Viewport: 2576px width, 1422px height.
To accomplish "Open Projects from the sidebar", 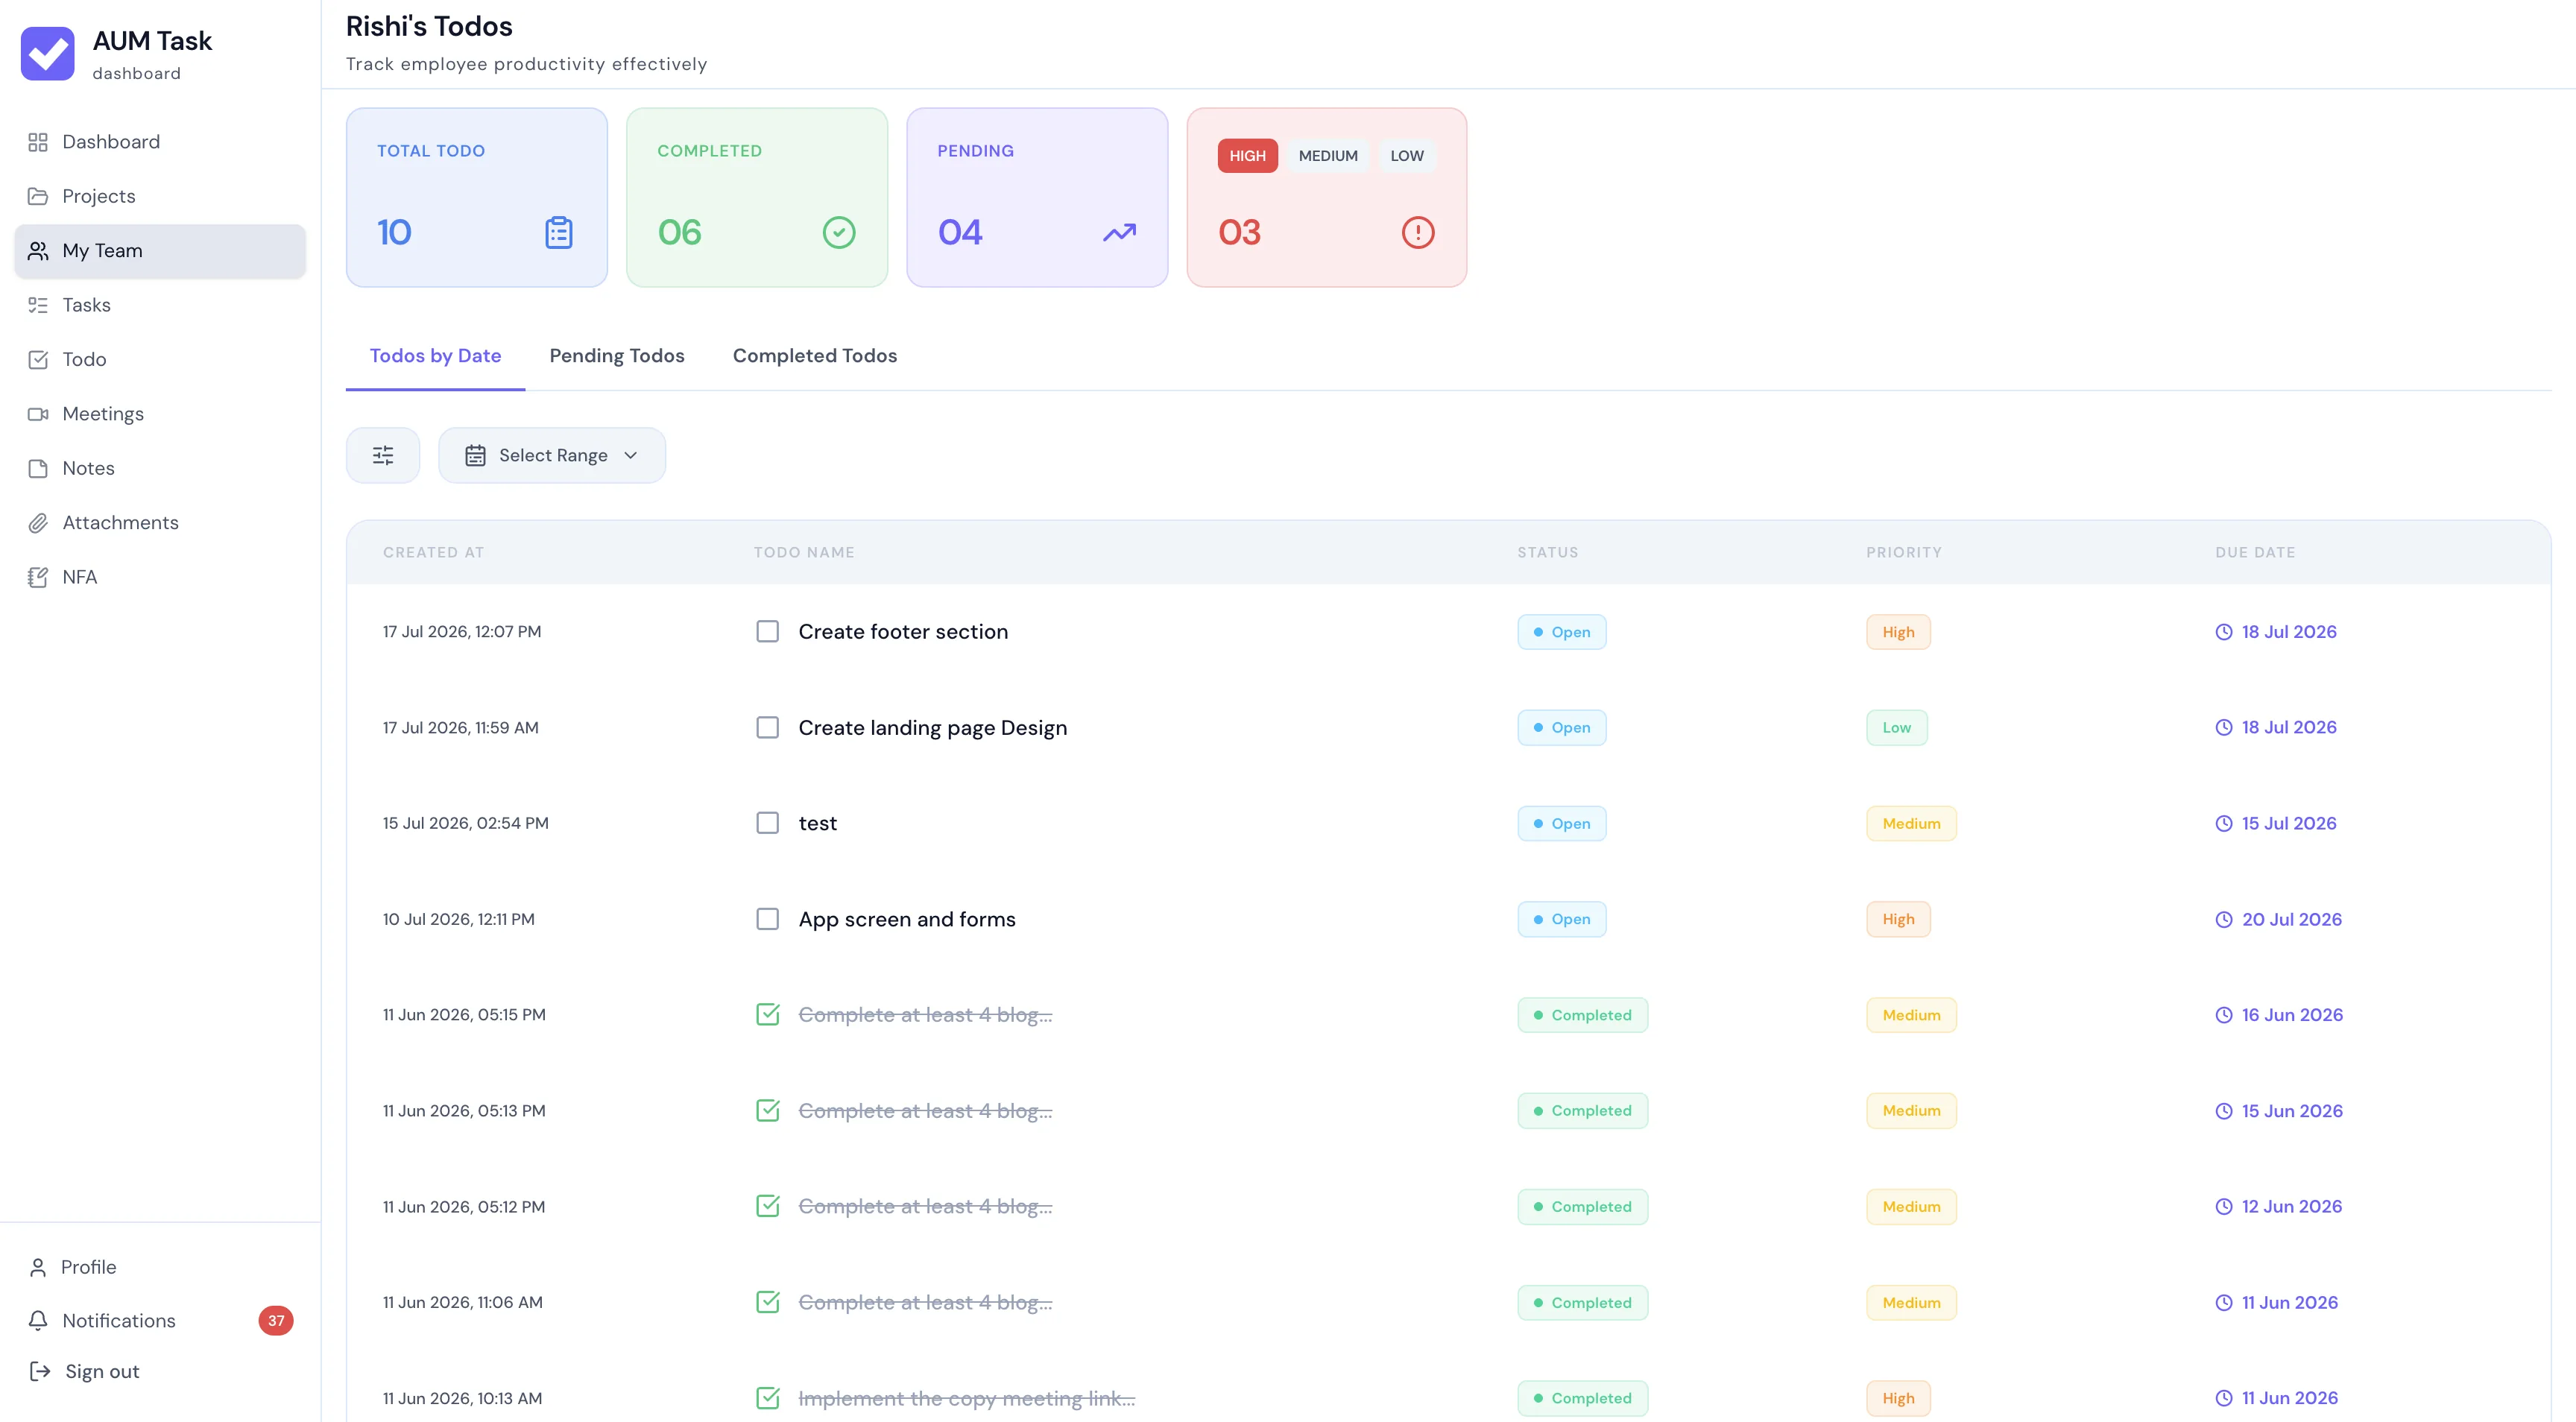I will point(160,196).
